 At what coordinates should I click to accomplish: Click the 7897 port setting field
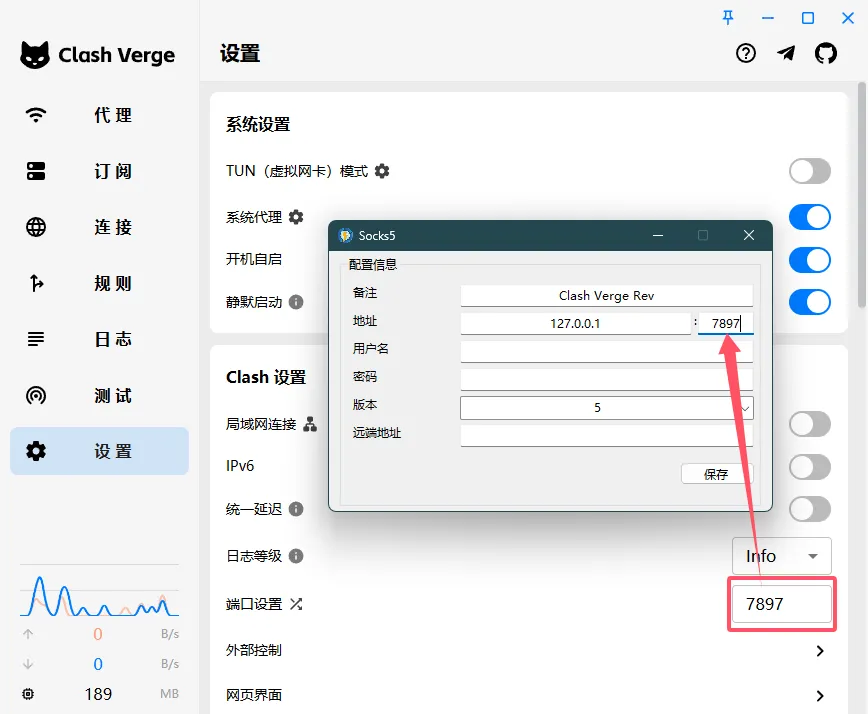782,604
